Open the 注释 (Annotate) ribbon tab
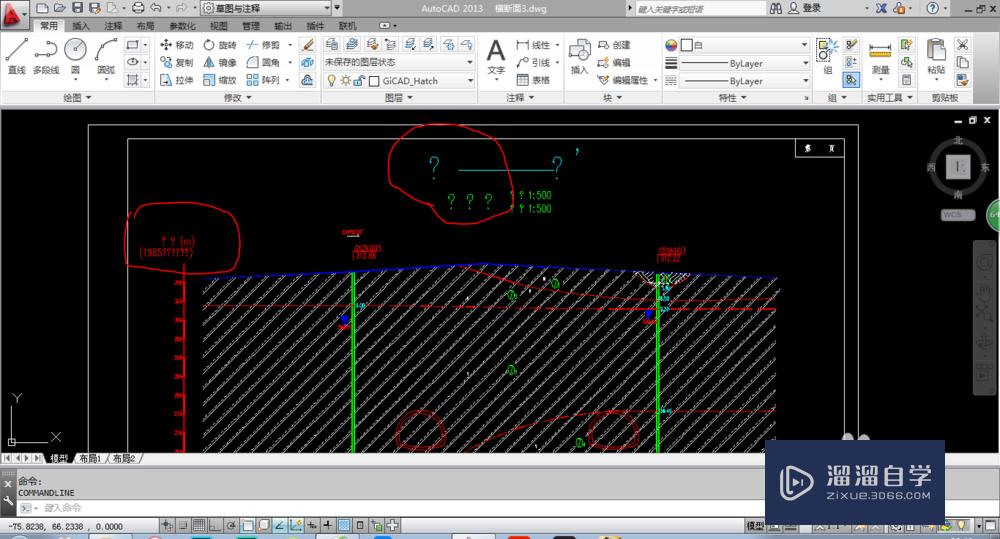This screenshot has width=1000, height=539. click(x=113, y=26)
